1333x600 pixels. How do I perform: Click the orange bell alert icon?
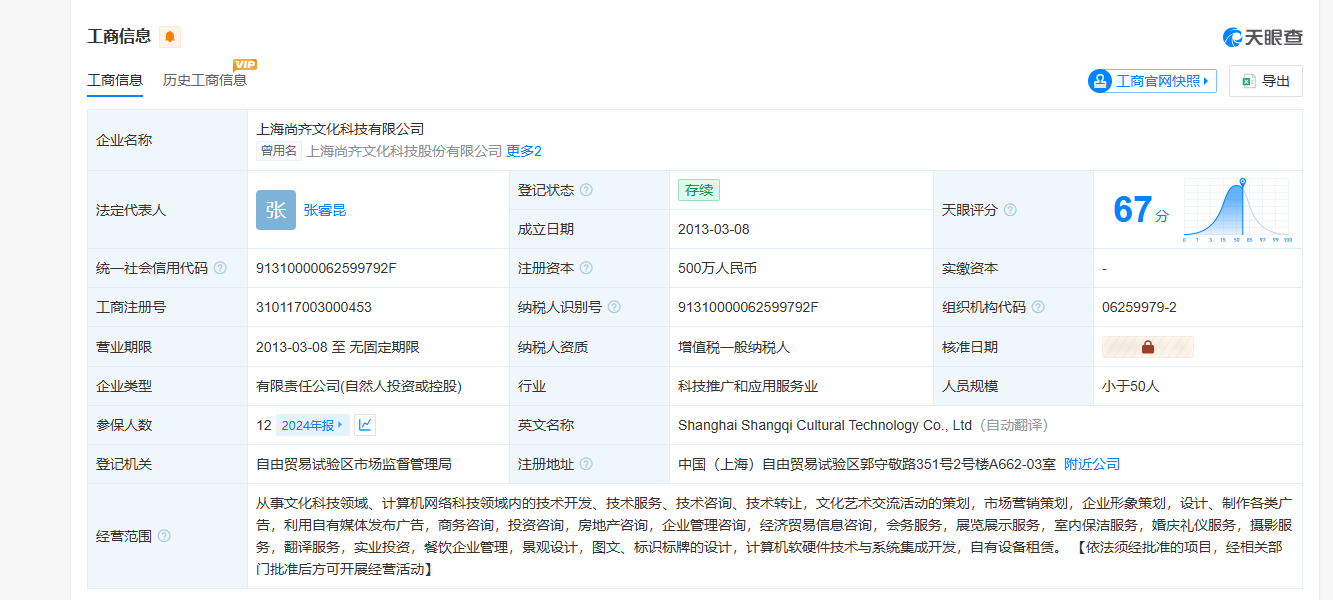pyautogui.click(x=170, y=37)
